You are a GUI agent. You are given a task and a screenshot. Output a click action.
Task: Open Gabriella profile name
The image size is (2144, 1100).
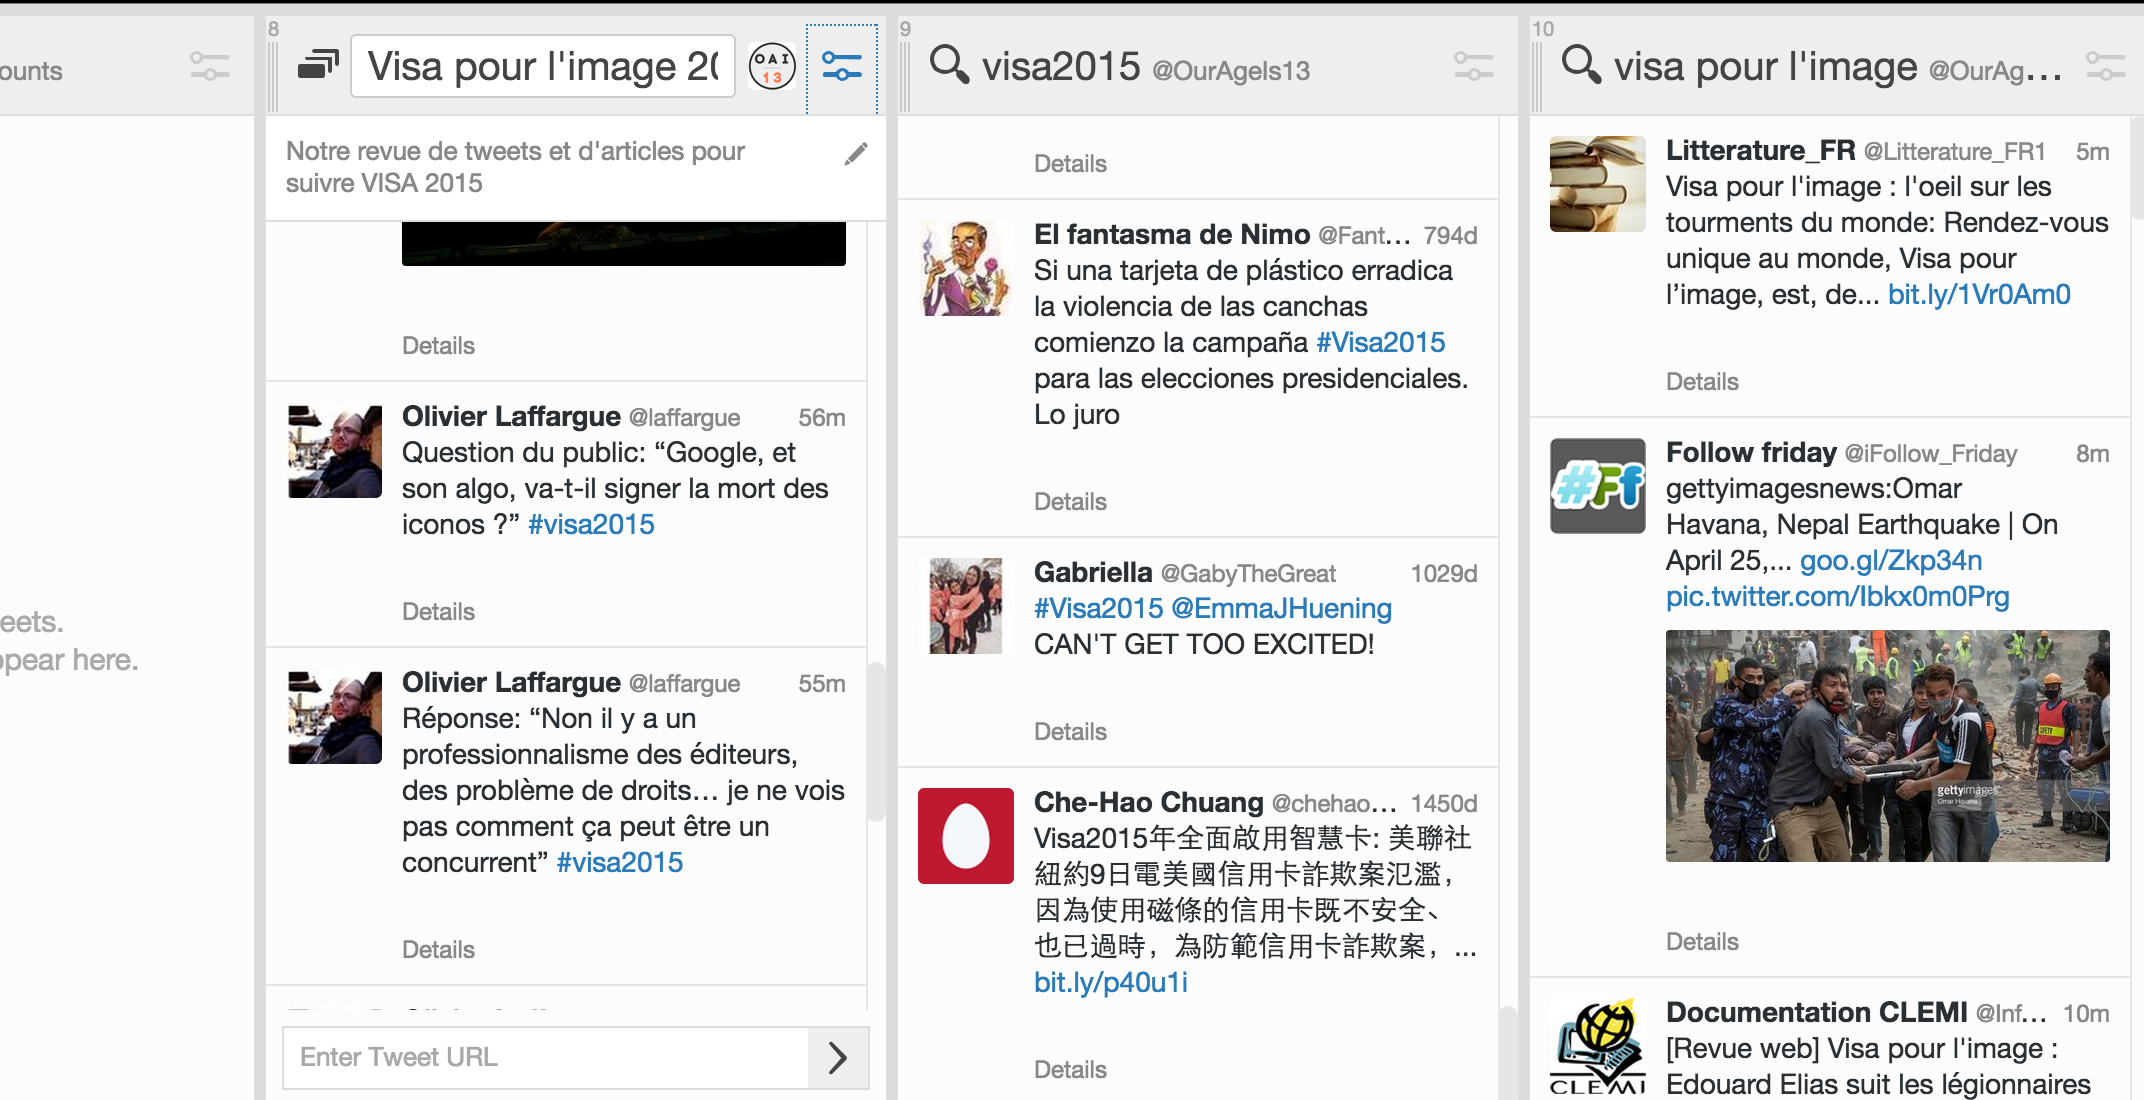(x=1093, y=572)
